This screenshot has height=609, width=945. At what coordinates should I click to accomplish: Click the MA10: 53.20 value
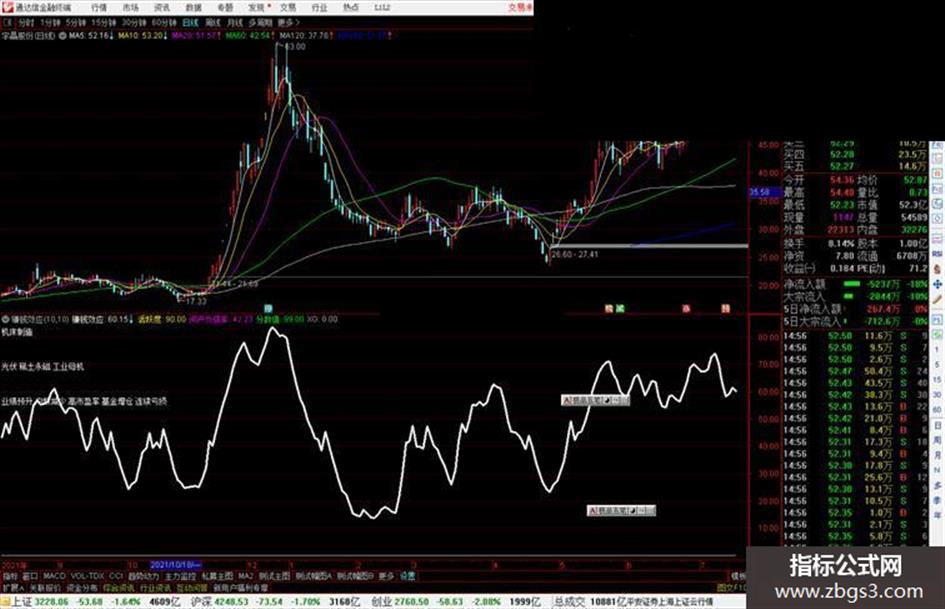[142, 36]
